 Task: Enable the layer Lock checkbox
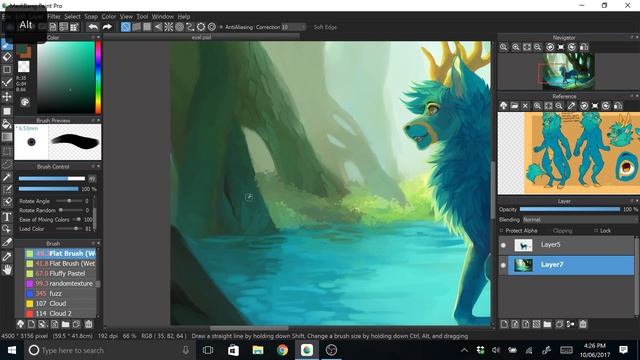pyautogui.click(x=596, y=231)
